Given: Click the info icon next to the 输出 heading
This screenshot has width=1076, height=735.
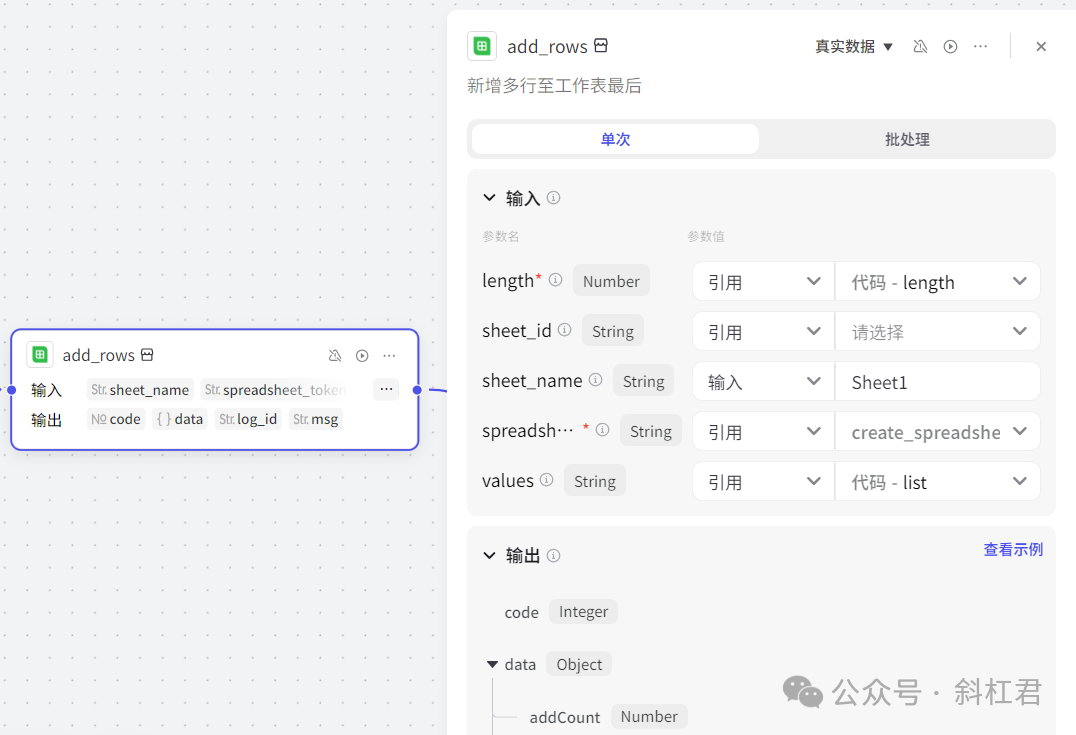Looking at the screenshot, I should (554, 555).
